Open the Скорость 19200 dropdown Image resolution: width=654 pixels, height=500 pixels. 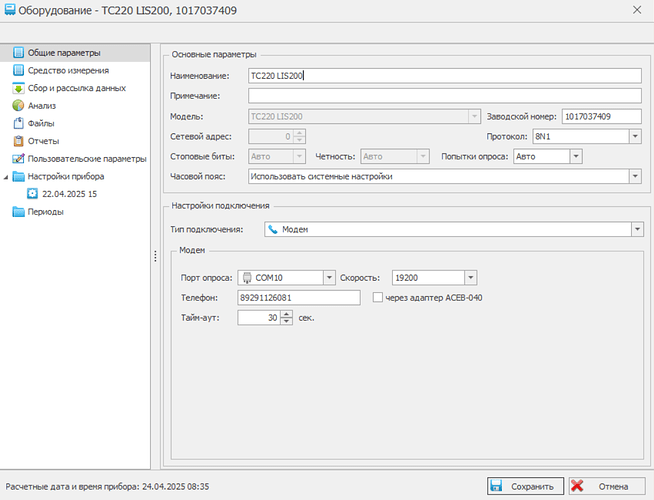470,278
